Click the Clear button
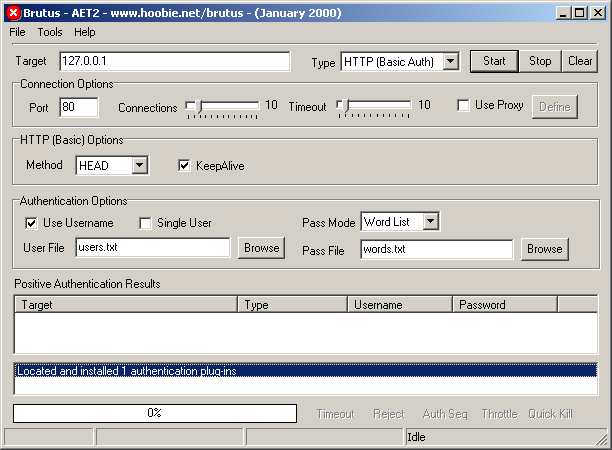This screenshot has height=450, width=612. coord(580,61)
